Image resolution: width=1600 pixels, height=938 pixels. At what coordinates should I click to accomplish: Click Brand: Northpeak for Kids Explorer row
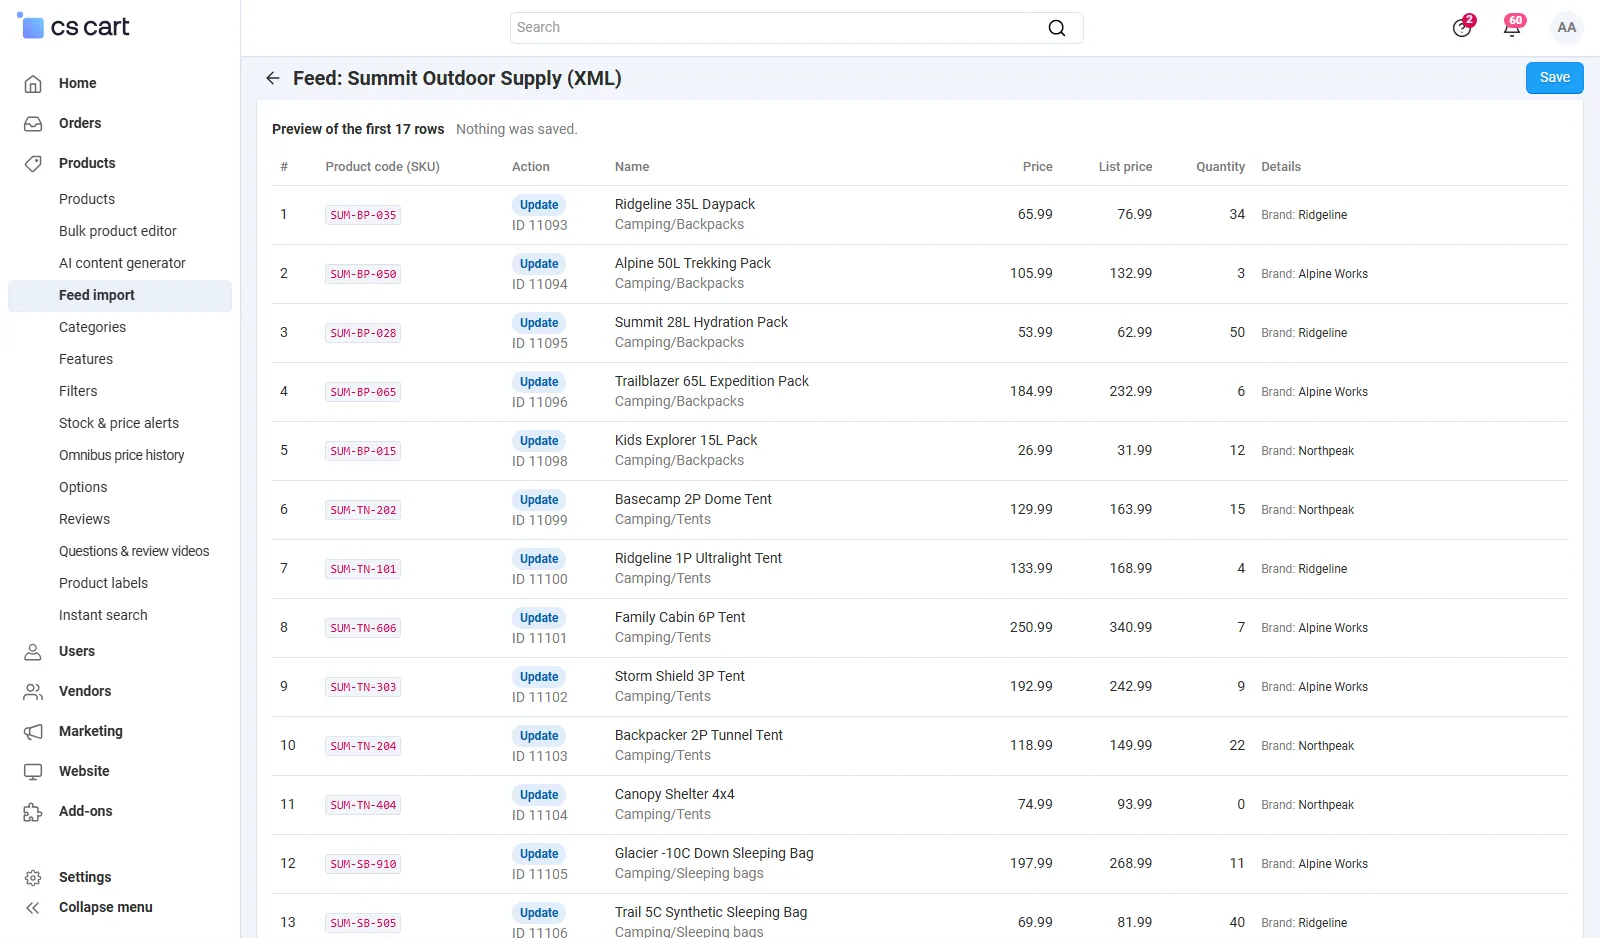(1308, 451)
